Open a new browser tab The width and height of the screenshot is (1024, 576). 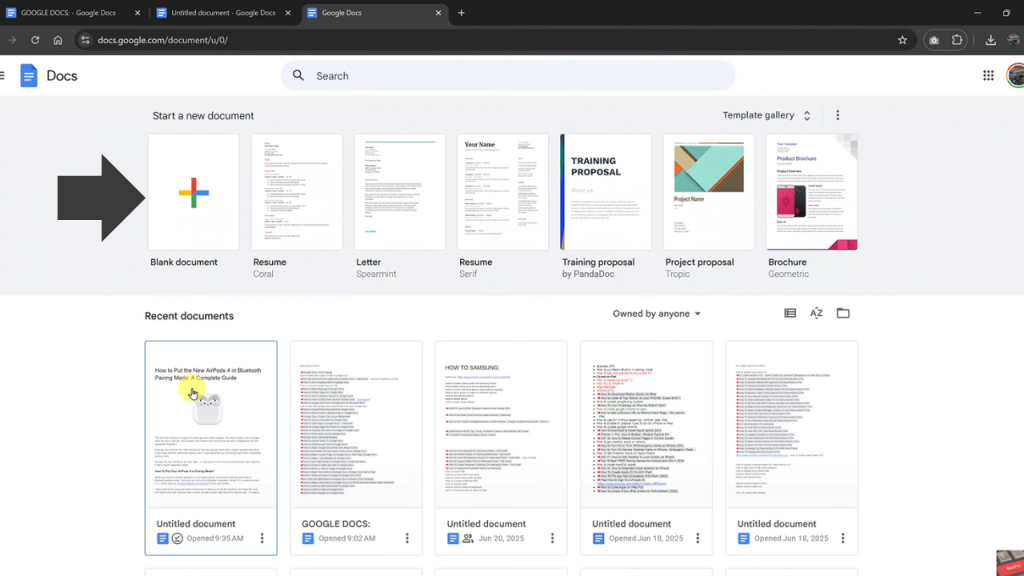(x=461, y=12)
